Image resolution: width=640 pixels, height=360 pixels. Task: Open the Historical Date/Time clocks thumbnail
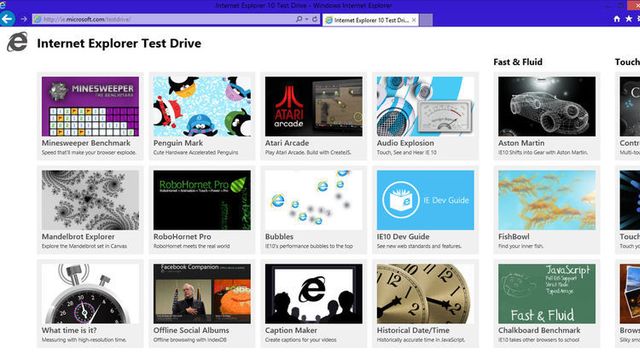click(x=425, y=293)
